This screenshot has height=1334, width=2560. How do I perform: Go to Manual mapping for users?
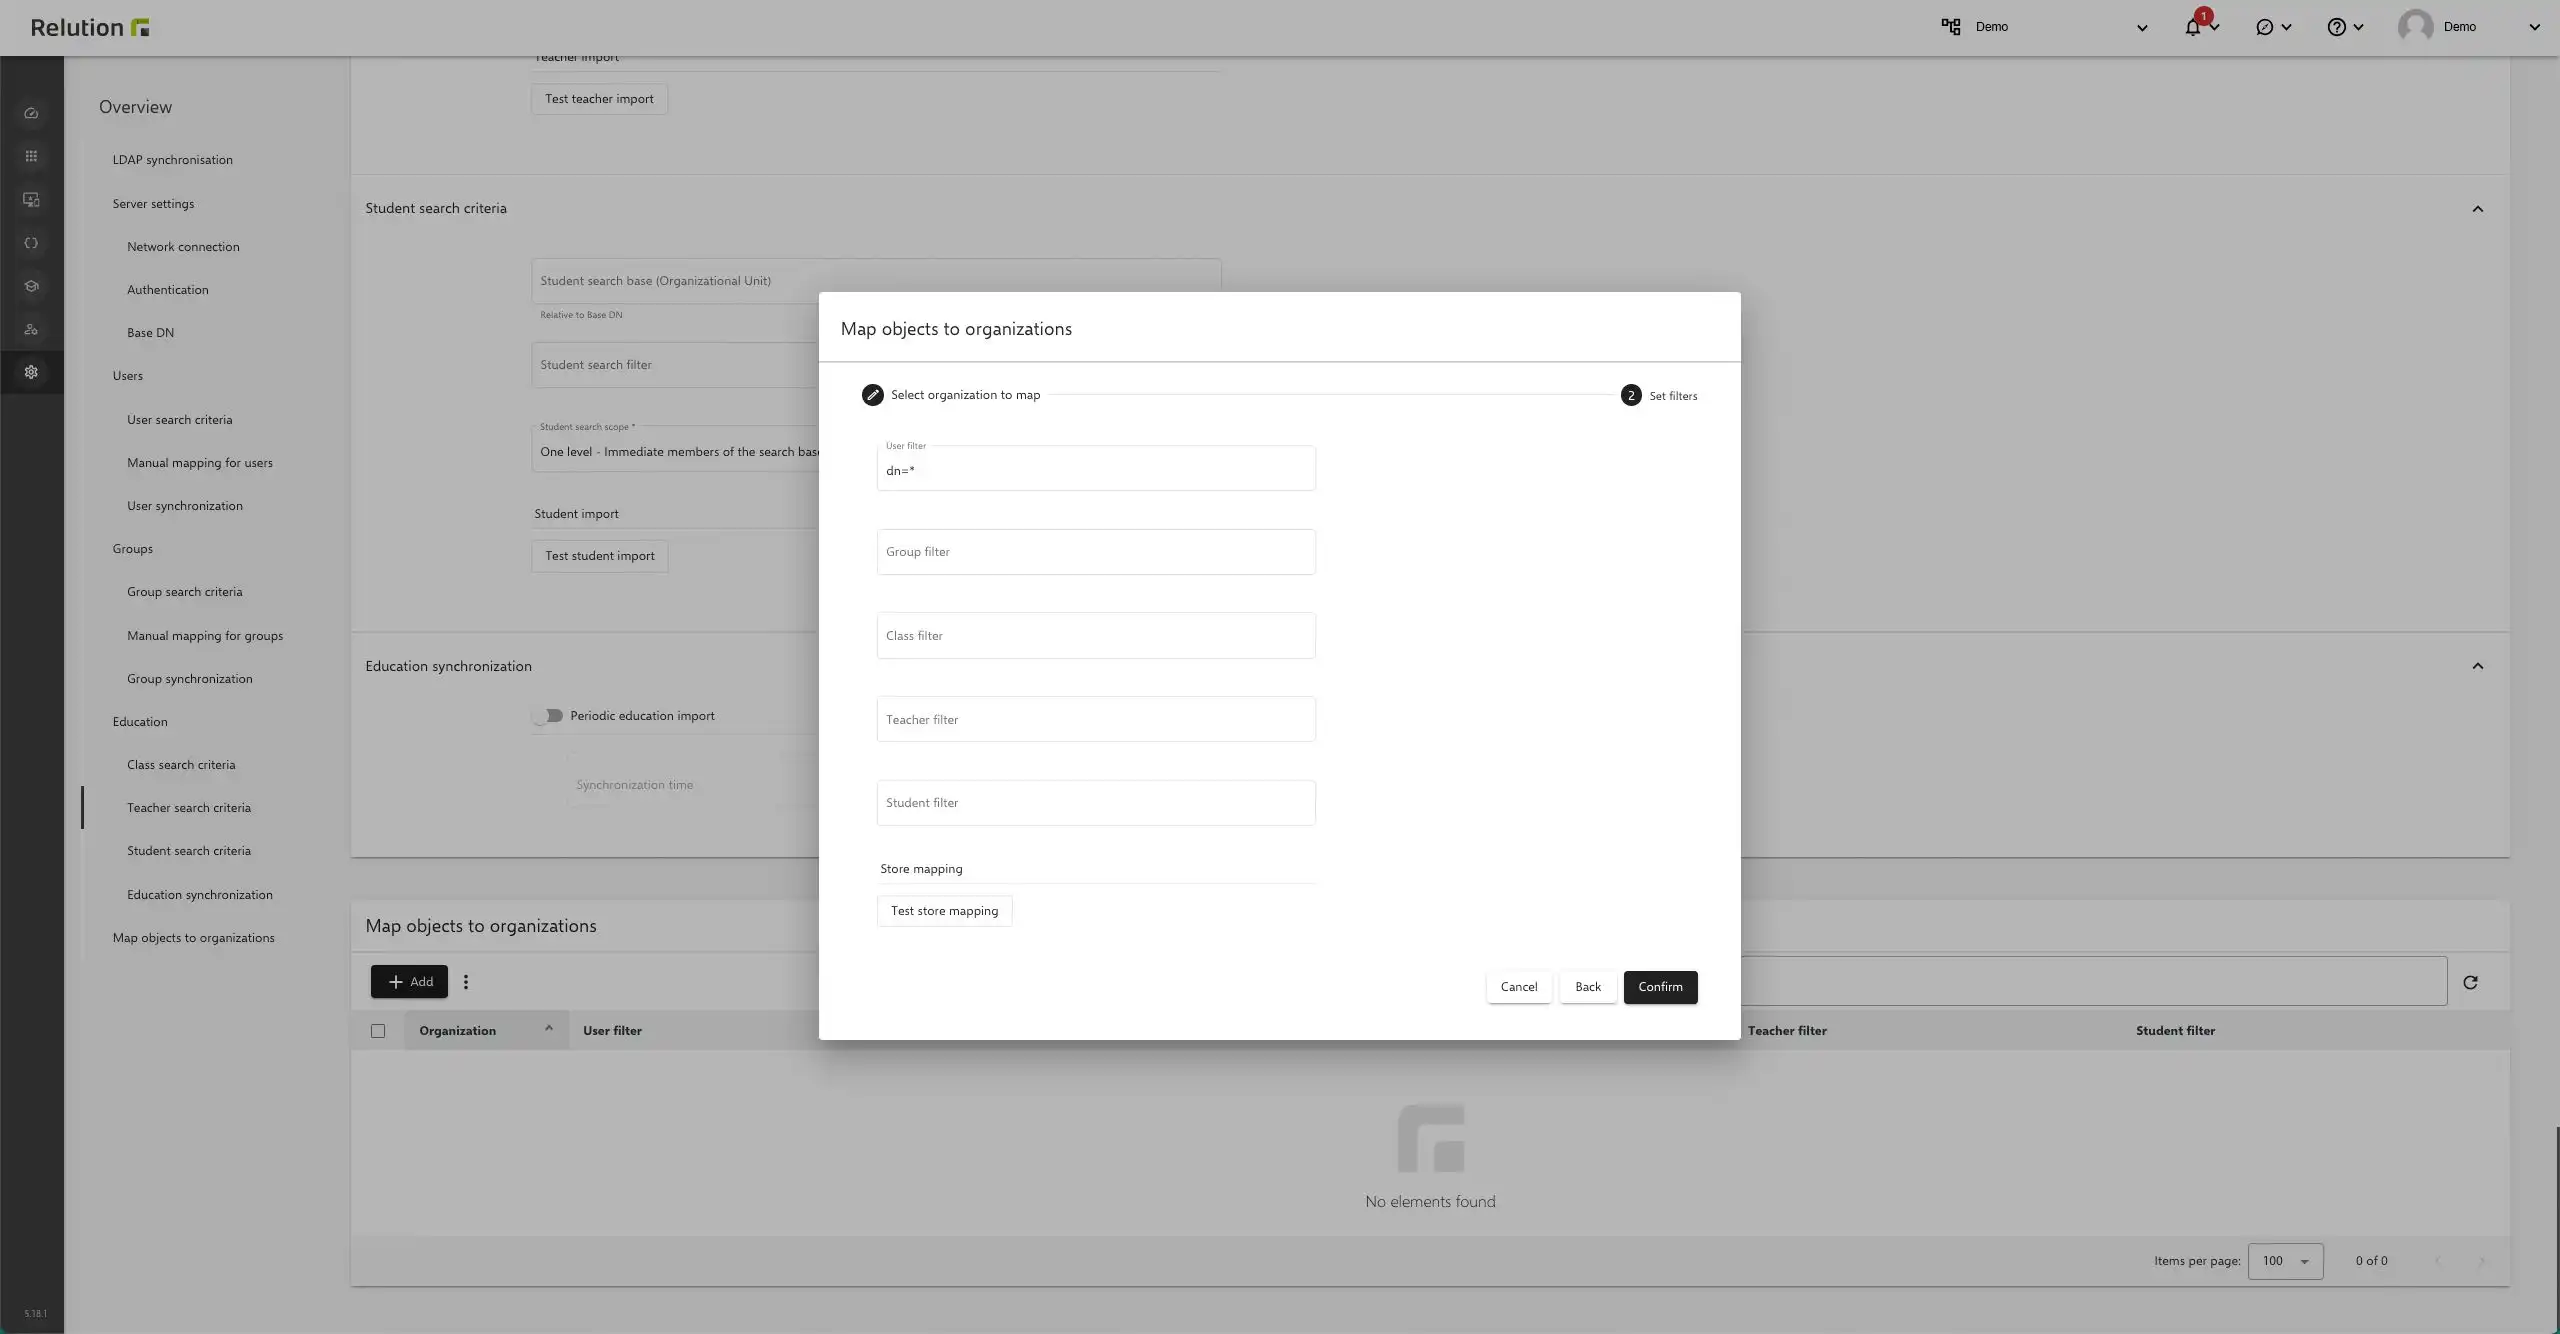[200, 463]
